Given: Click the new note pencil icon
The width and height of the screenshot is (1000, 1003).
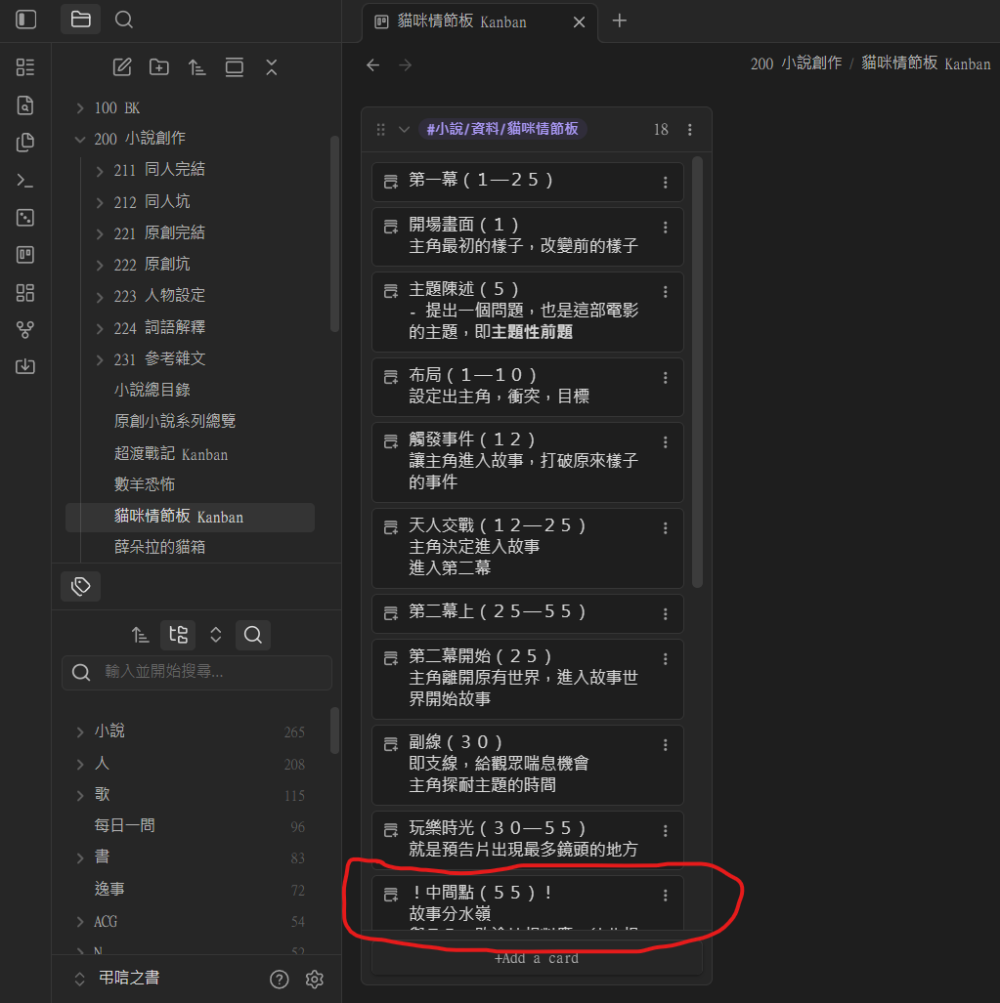Looking at the screenshot, I should click(x=122, y=67).
